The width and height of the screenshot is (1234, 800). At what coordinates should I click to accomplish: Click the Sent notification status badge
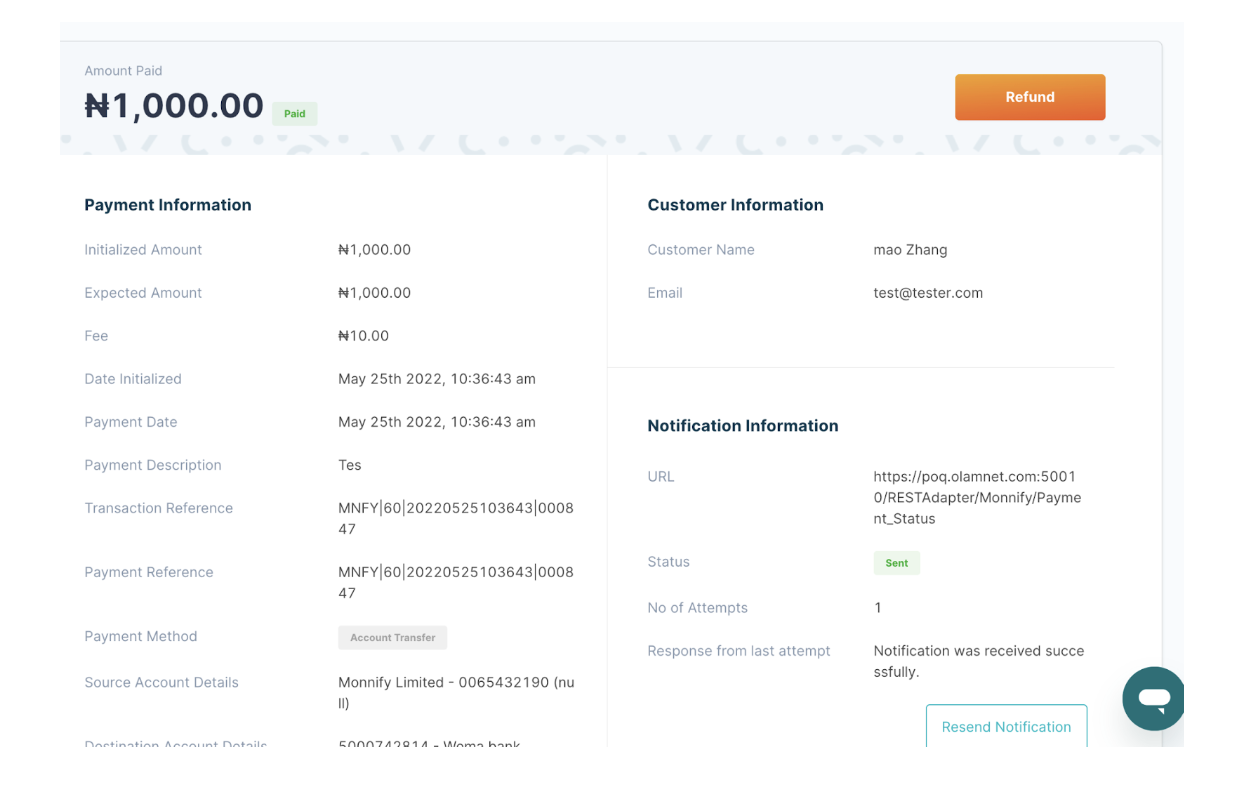pyautogui.click(x=896, y=562)
